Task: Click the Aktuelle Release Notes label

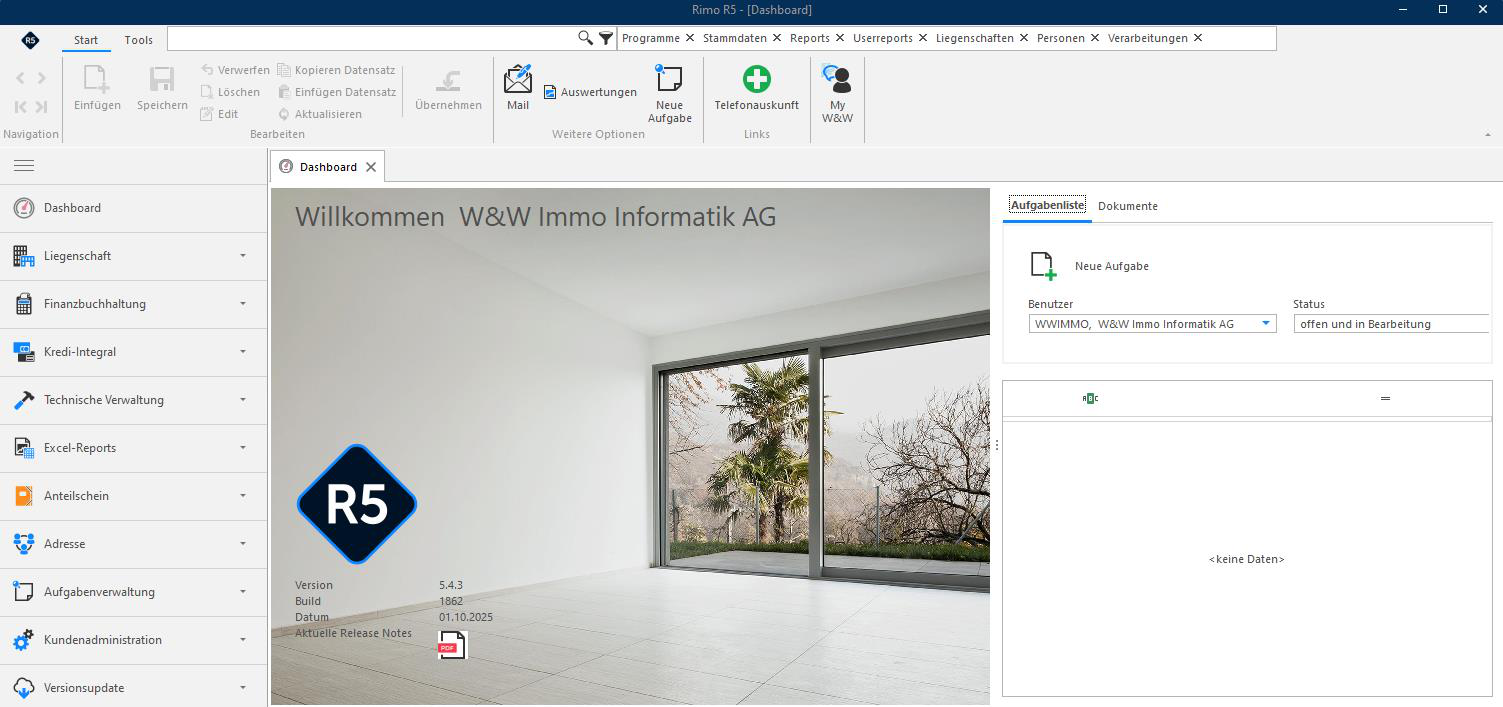Action: pos(353,633)
